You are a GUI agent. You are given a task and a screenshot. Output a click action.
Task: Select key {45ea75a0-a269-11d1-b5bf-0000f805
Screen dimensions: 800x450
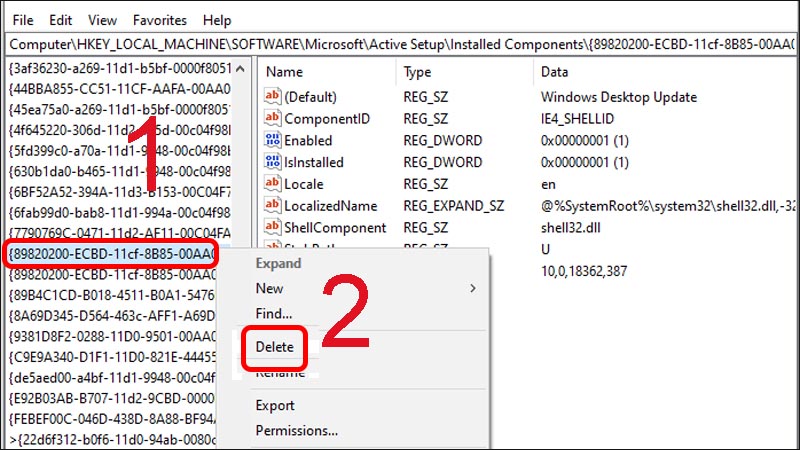[119, 109]
